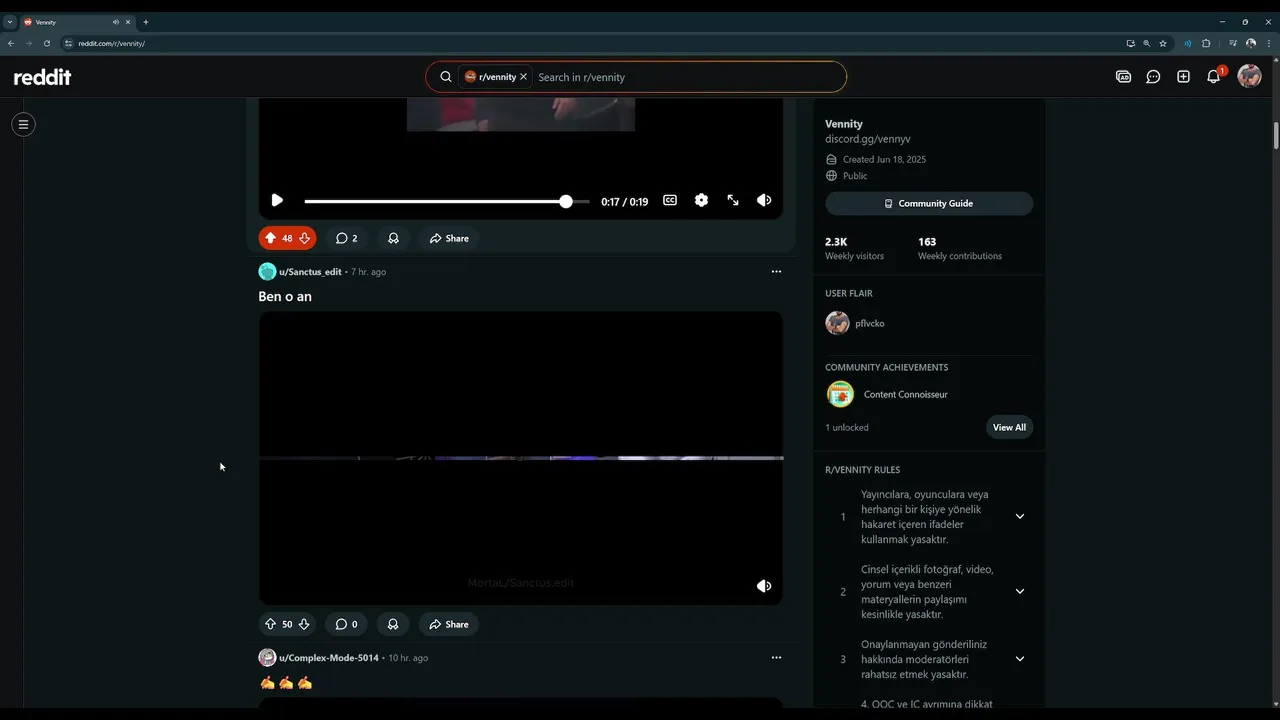Click the Ben o an video thumbnail
Viewport: 1280px width, 720px height.
pos(521,457)
